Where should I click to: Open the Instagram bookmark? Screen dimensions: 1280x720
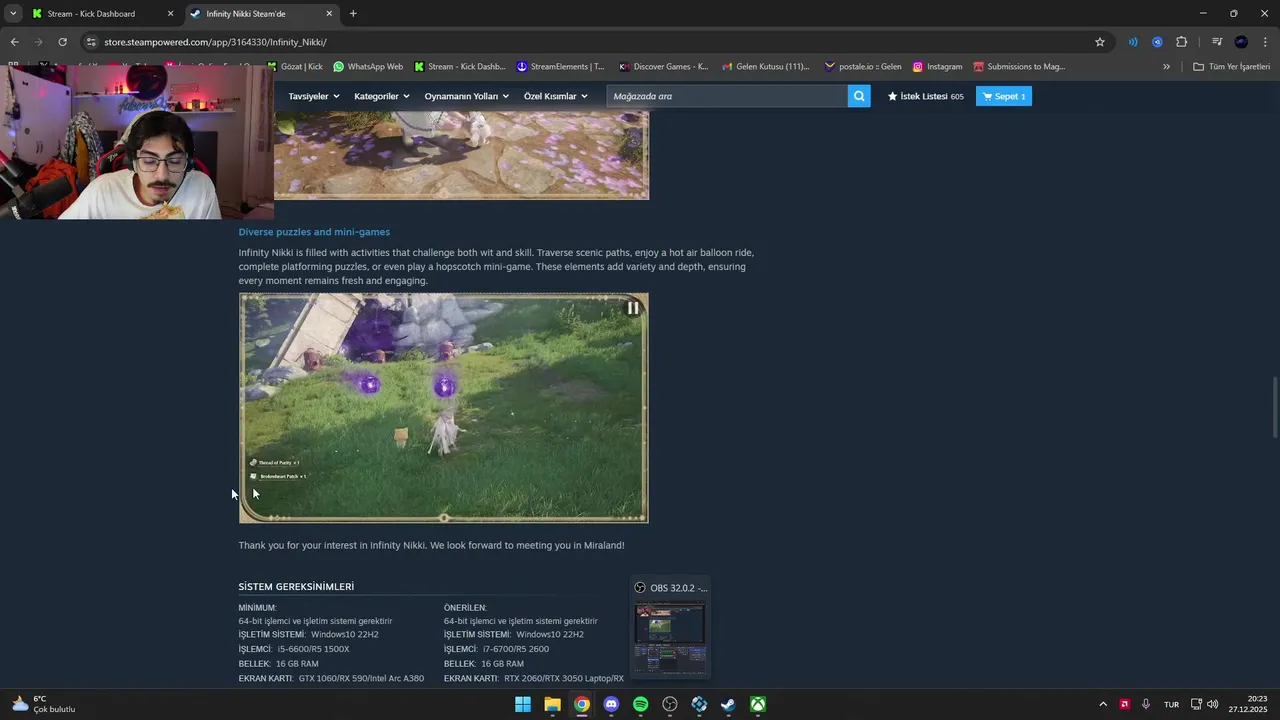pyautogui.click(x=937, y=67)
